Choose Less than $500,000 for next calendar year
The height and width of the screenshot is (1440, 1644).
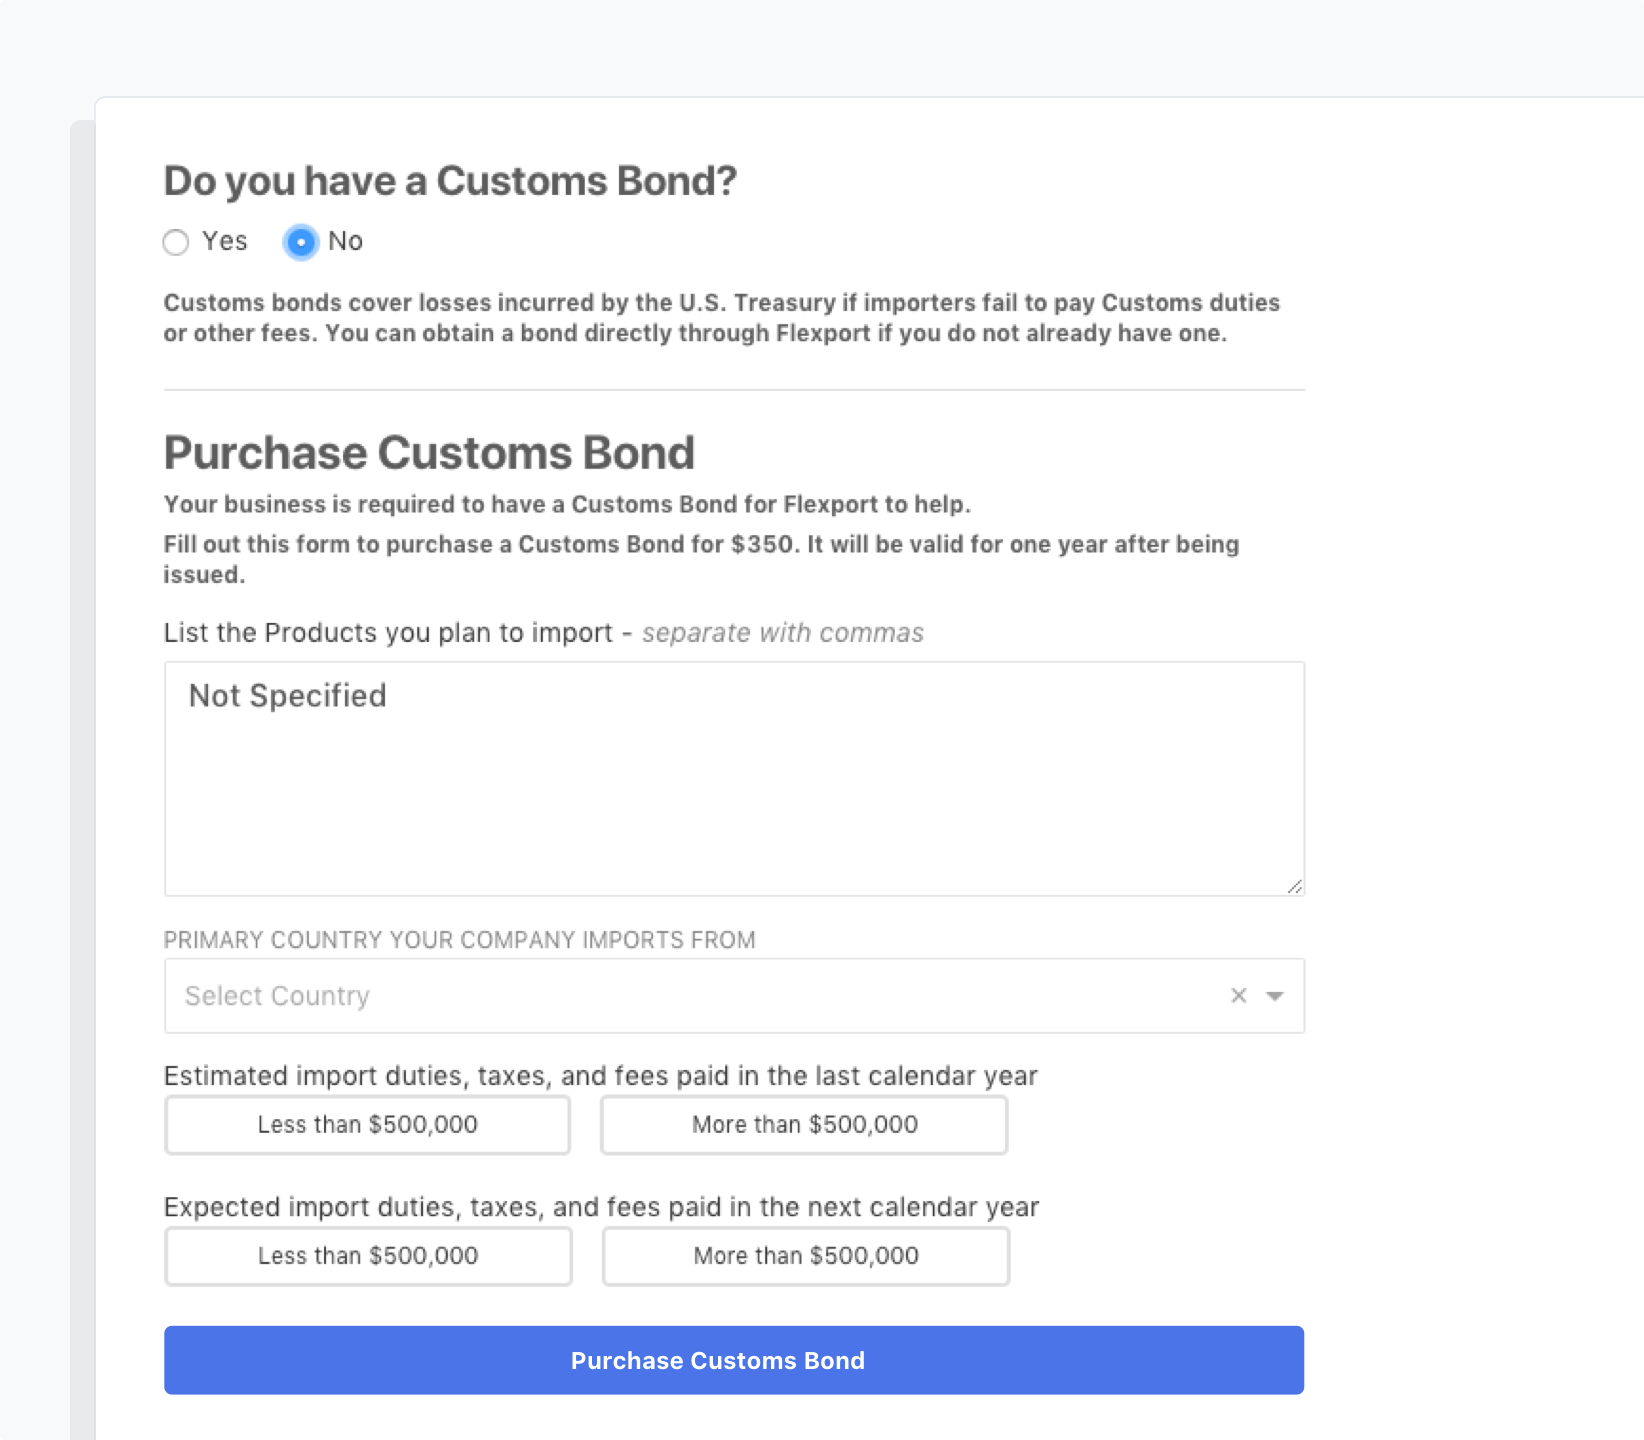click(x=368, y=1256)
